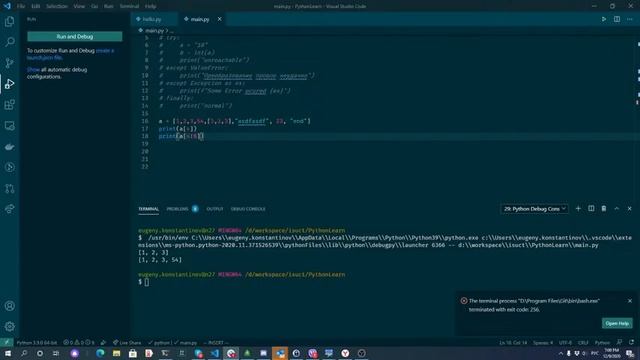This screenshot has width=640, height=360.
Task: Open Microsoft Edge from the taskbar
Action: pos(100,353)
